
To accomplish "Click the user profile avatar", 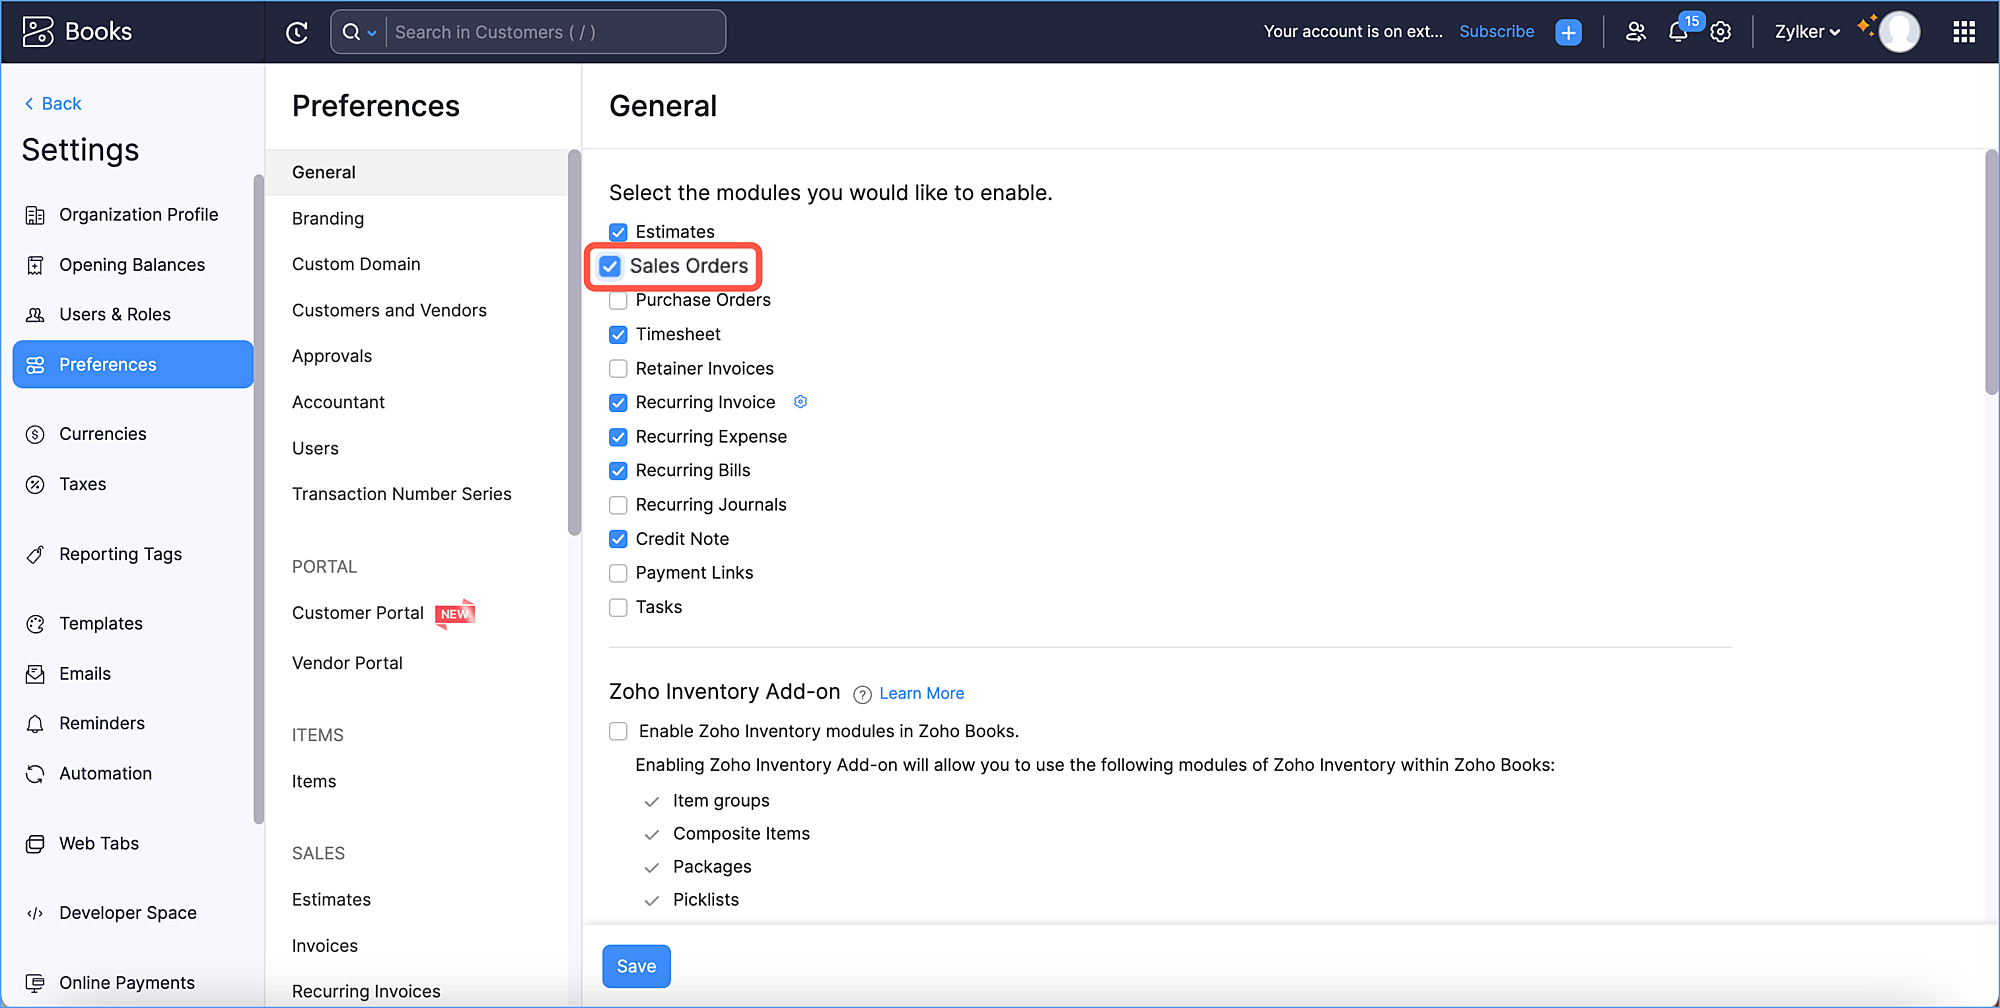I will pyautogui.click(x=1899, y=32).
